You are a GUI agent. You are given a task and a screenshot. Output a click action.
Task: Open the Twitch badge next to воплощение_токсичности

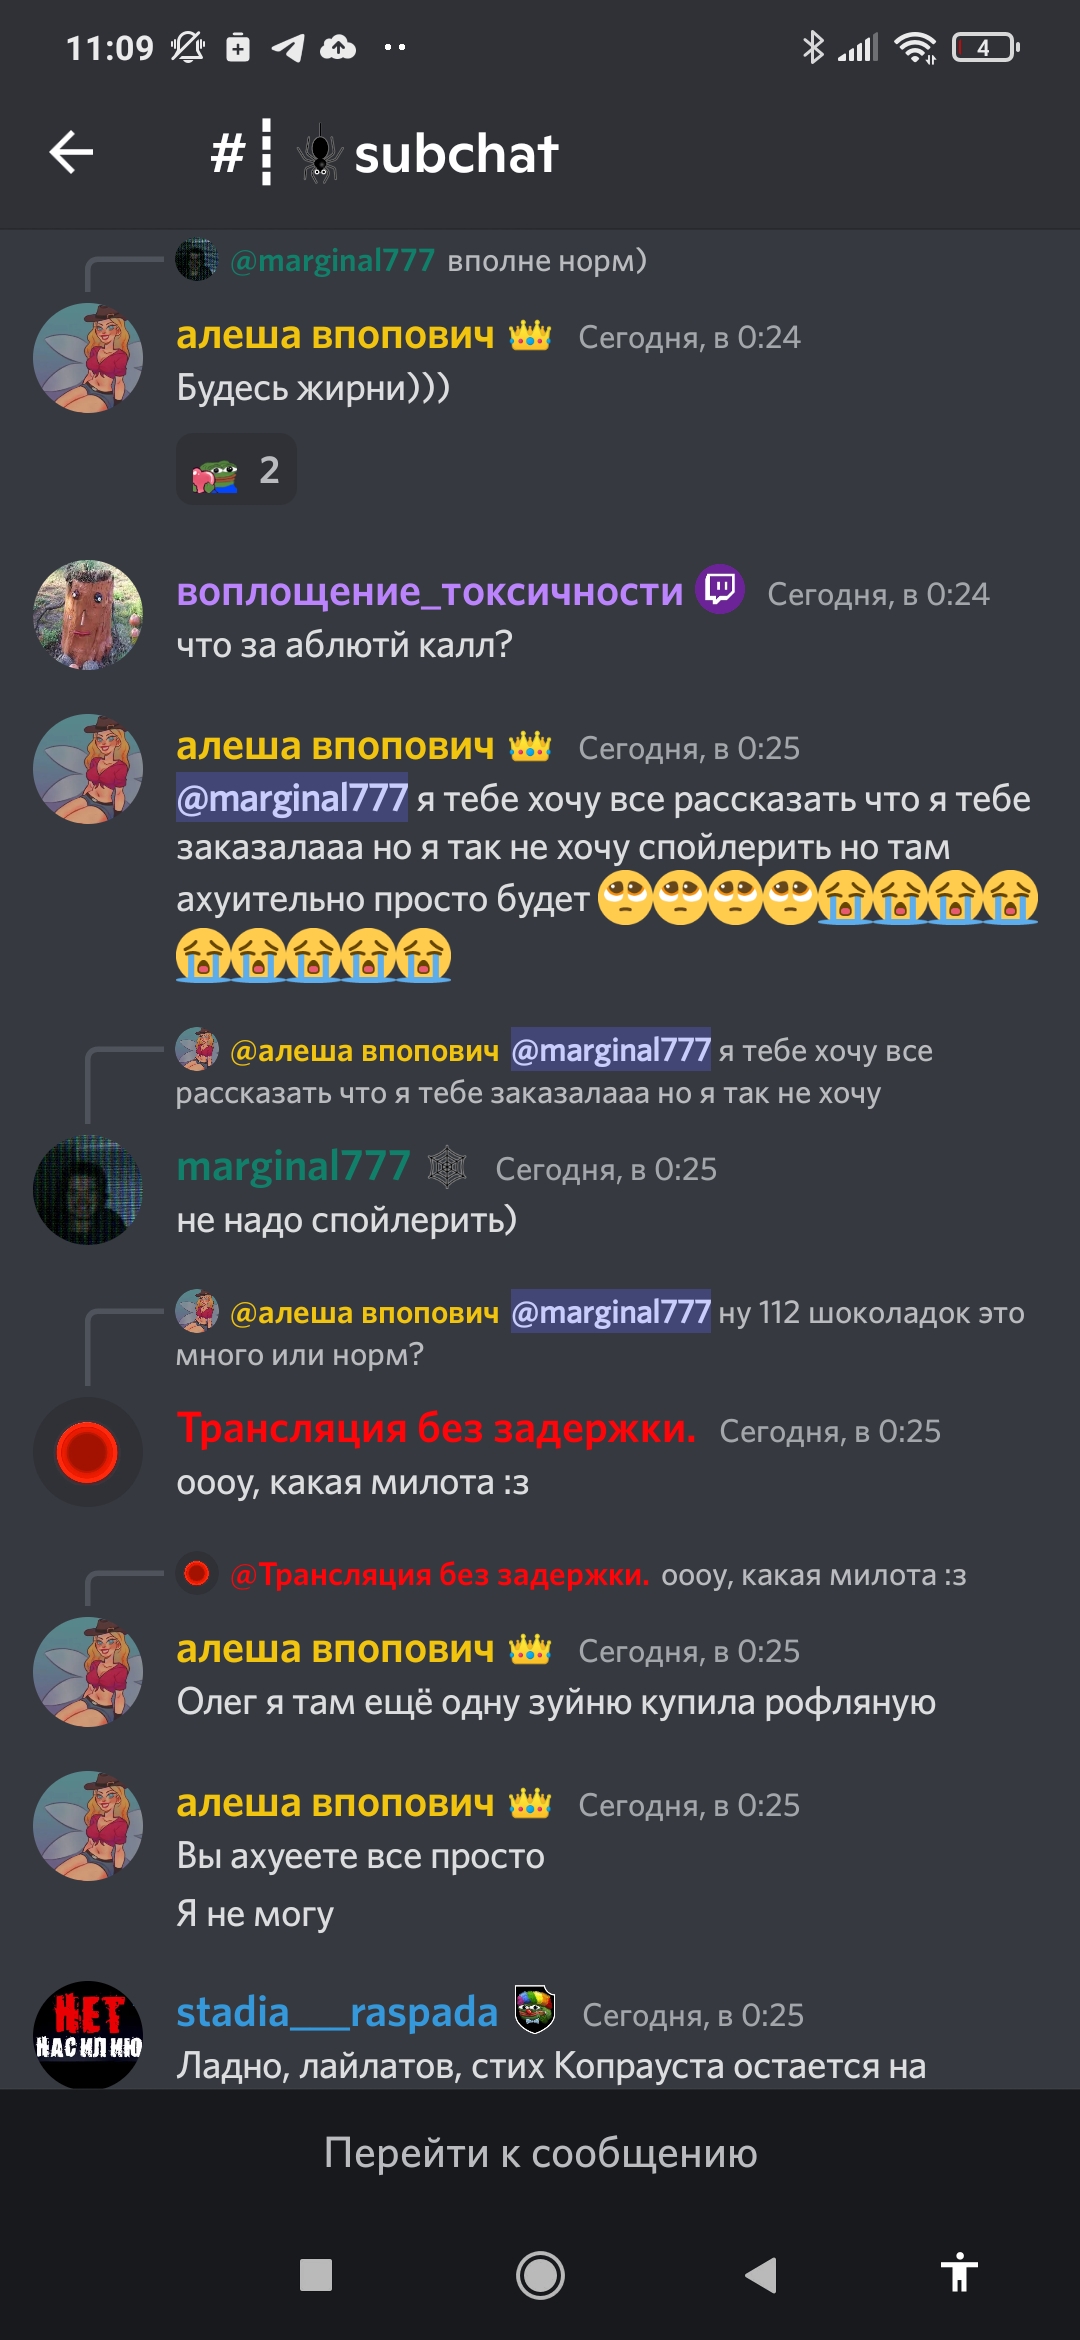pos(720,590)
